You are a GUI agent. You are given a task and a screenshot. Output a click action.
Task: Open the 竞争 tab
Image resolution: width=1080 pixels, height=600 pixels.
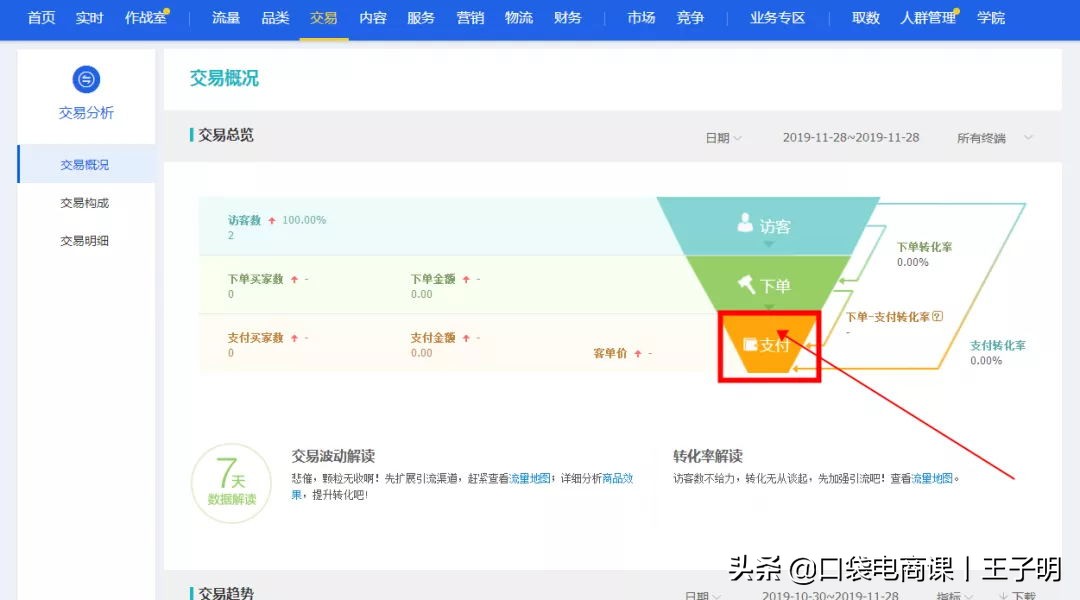coord(690,18)
